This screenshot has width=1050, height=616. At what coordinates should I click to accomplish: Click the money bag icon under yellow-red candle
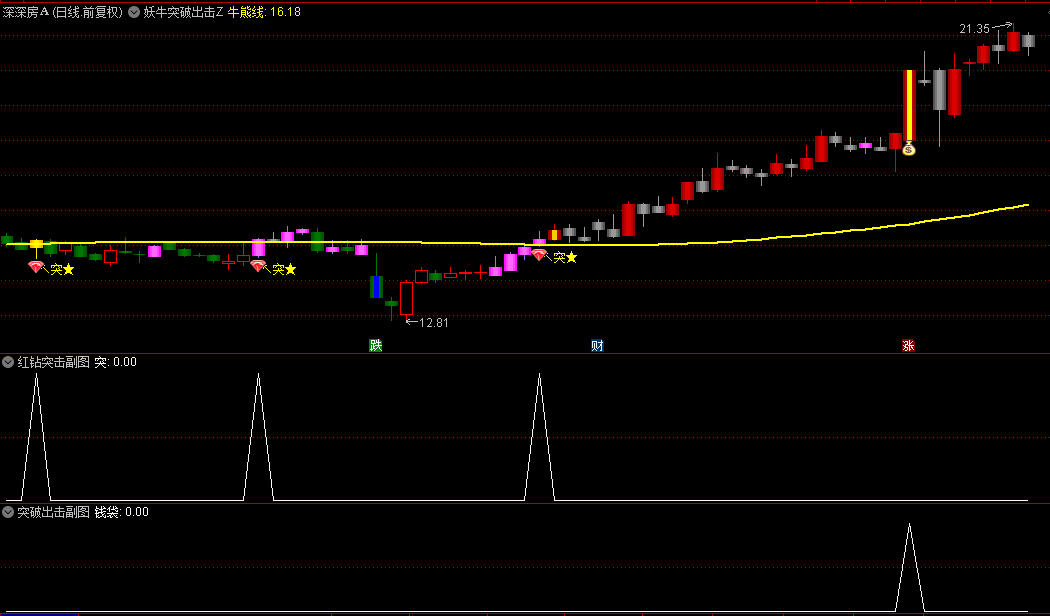coord(909,149)
